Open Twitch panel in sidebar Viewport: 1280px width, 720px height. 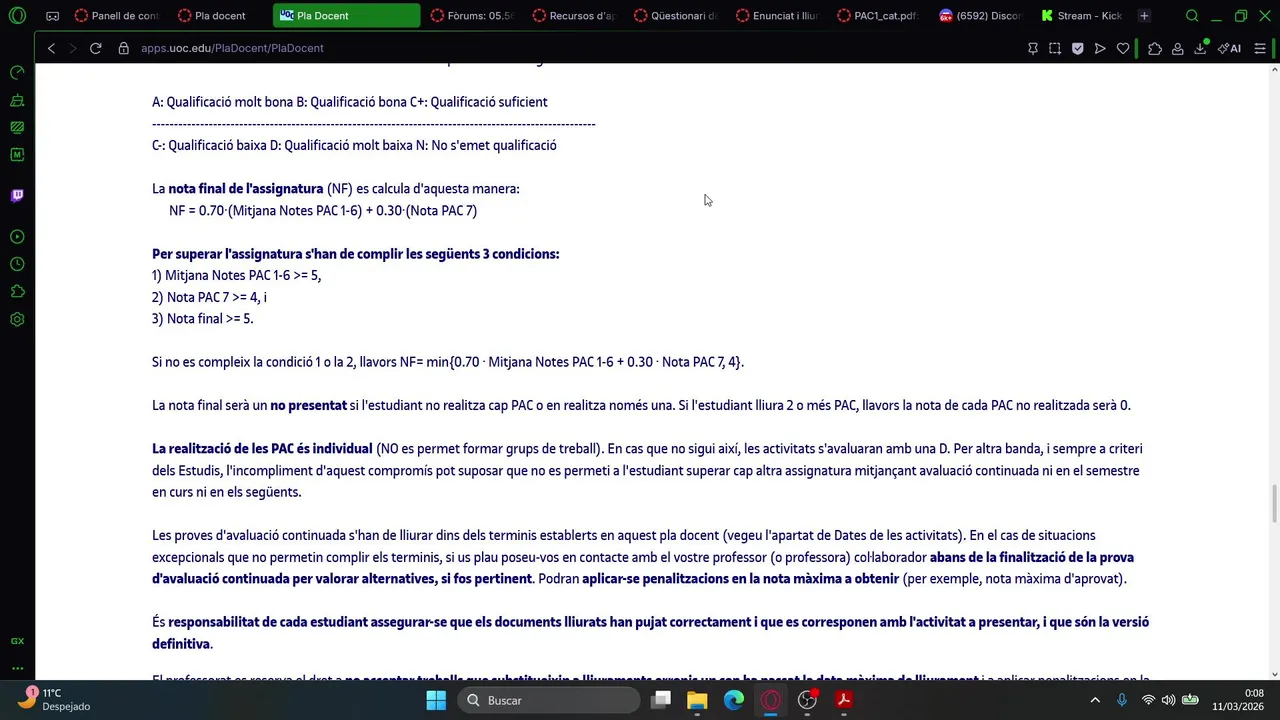(x=17, y=195)
